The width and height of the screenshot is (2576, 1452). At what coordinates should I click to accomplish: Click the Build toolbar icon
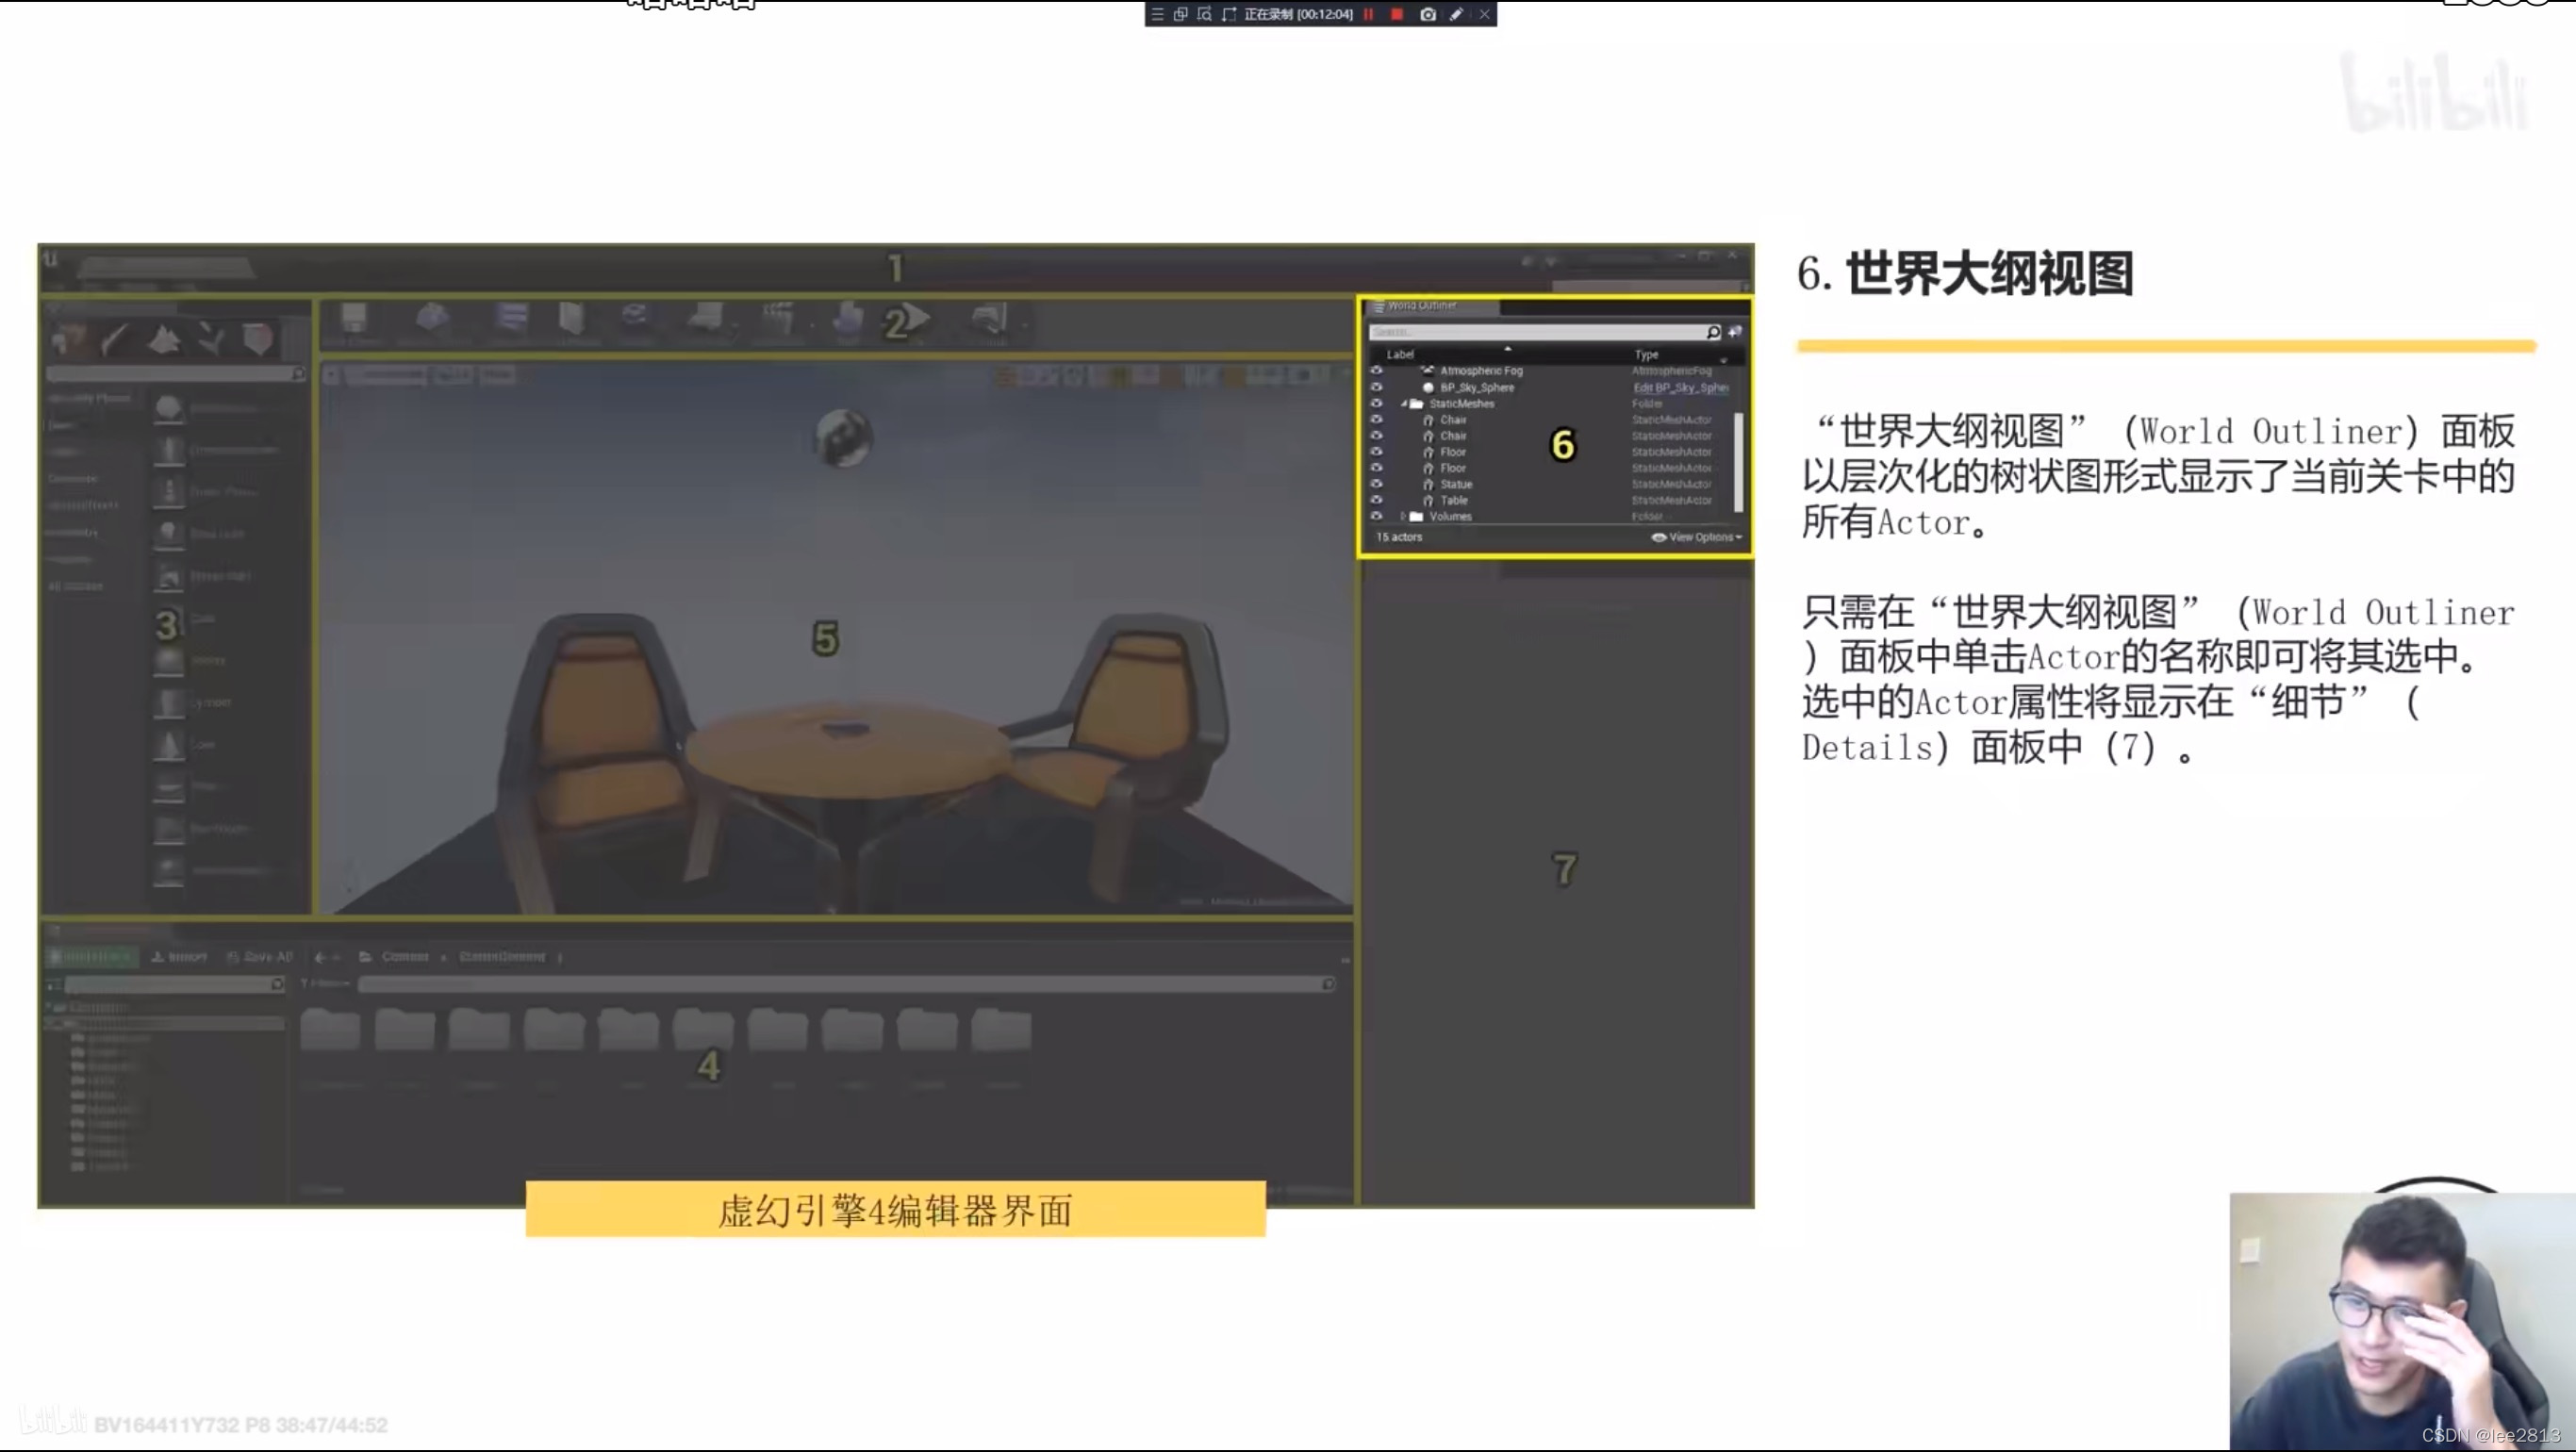click(848, 319)
